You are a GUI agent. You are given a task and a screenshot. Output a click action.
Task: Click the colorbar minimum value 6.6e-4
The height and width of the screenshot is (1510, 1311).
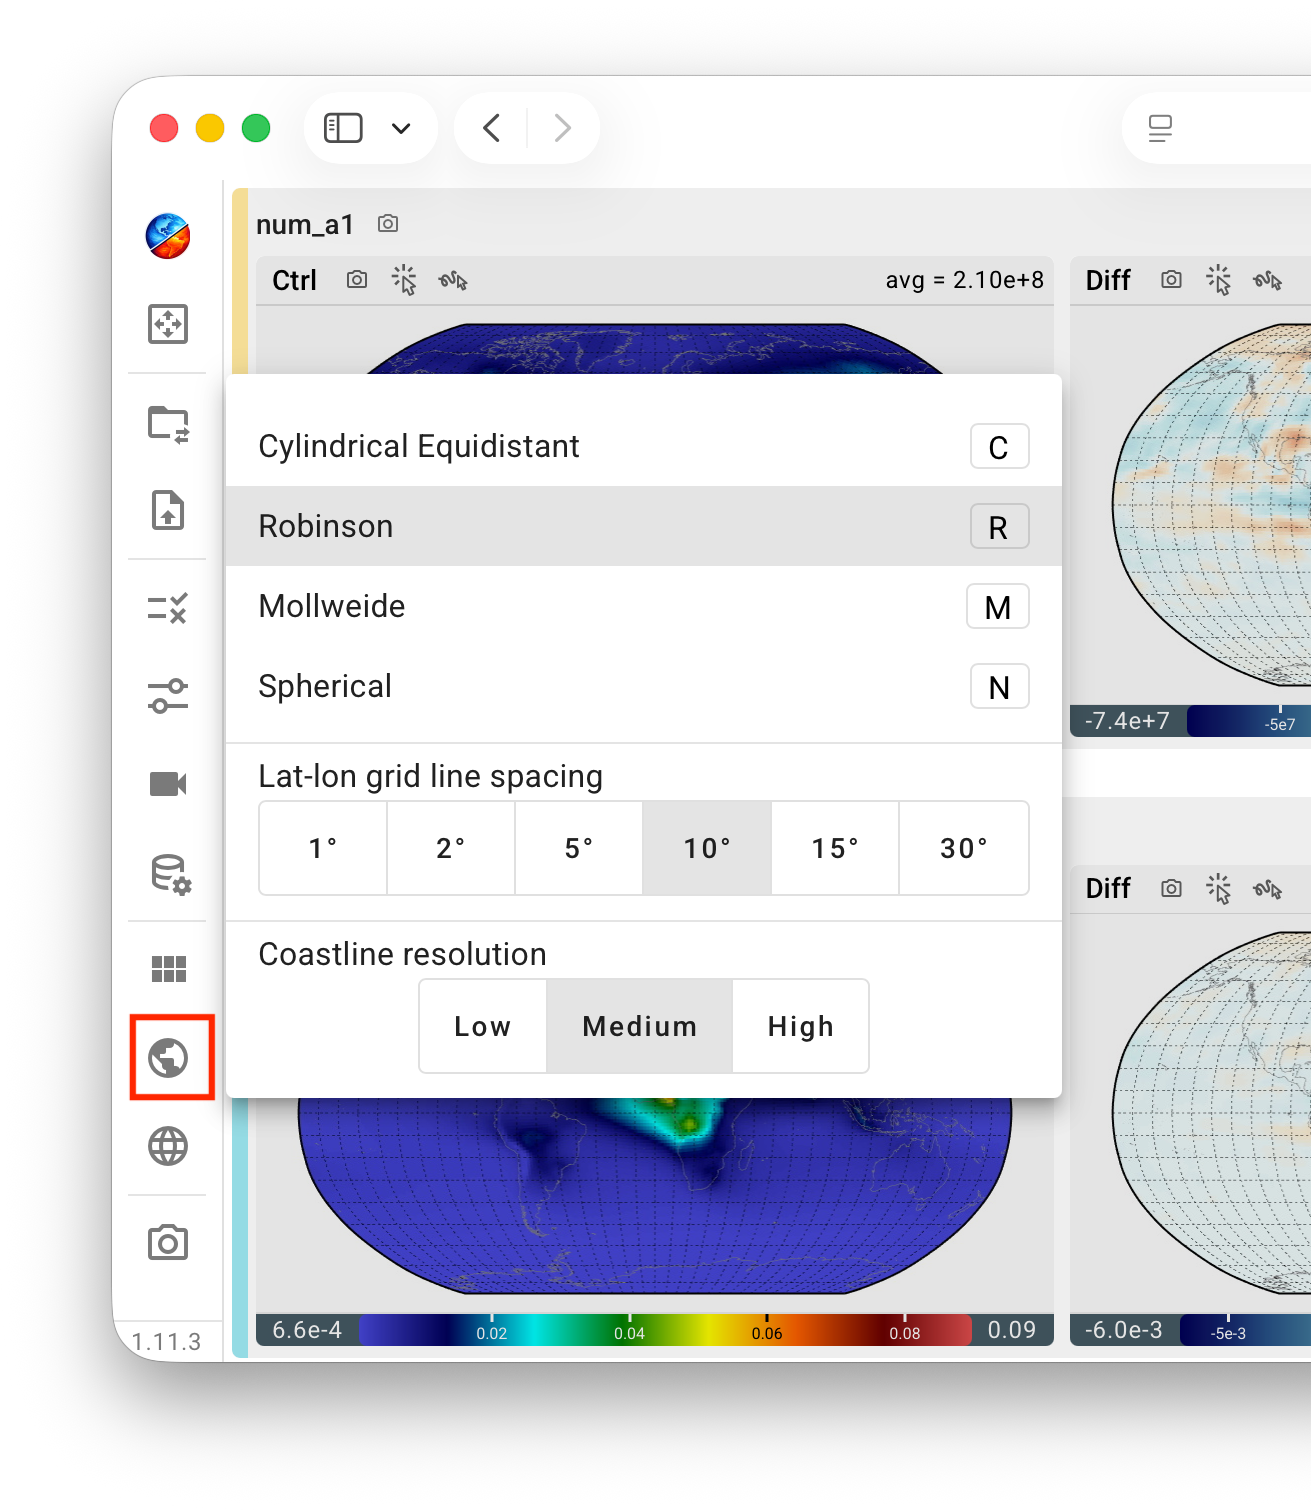click(307, 1330)
